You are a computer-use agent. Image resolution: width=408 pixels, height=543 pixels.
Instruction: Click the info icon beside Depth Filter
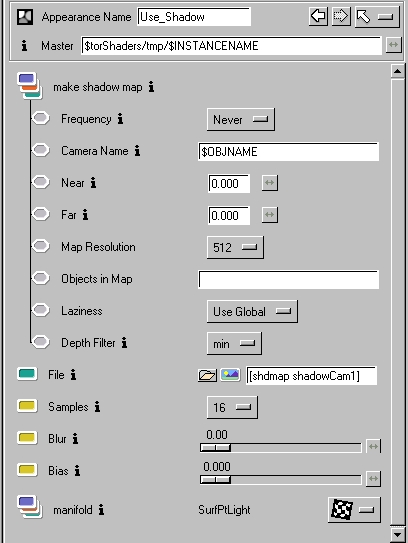point(124,343)
